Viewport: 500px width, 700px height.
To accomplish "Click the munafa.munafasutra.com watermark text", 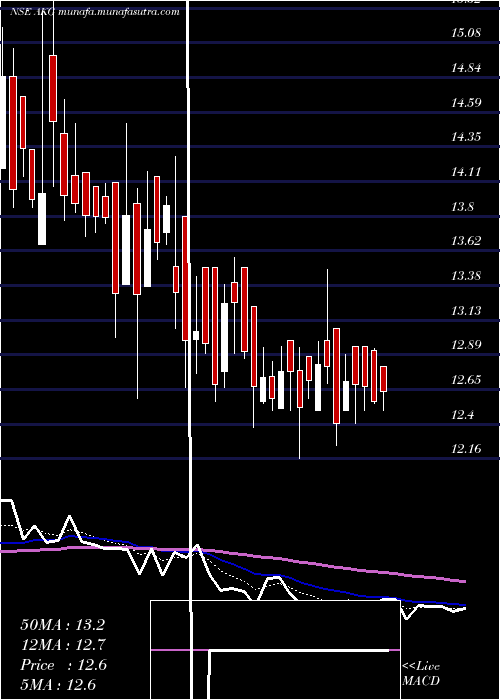I will tap(119, 12).
